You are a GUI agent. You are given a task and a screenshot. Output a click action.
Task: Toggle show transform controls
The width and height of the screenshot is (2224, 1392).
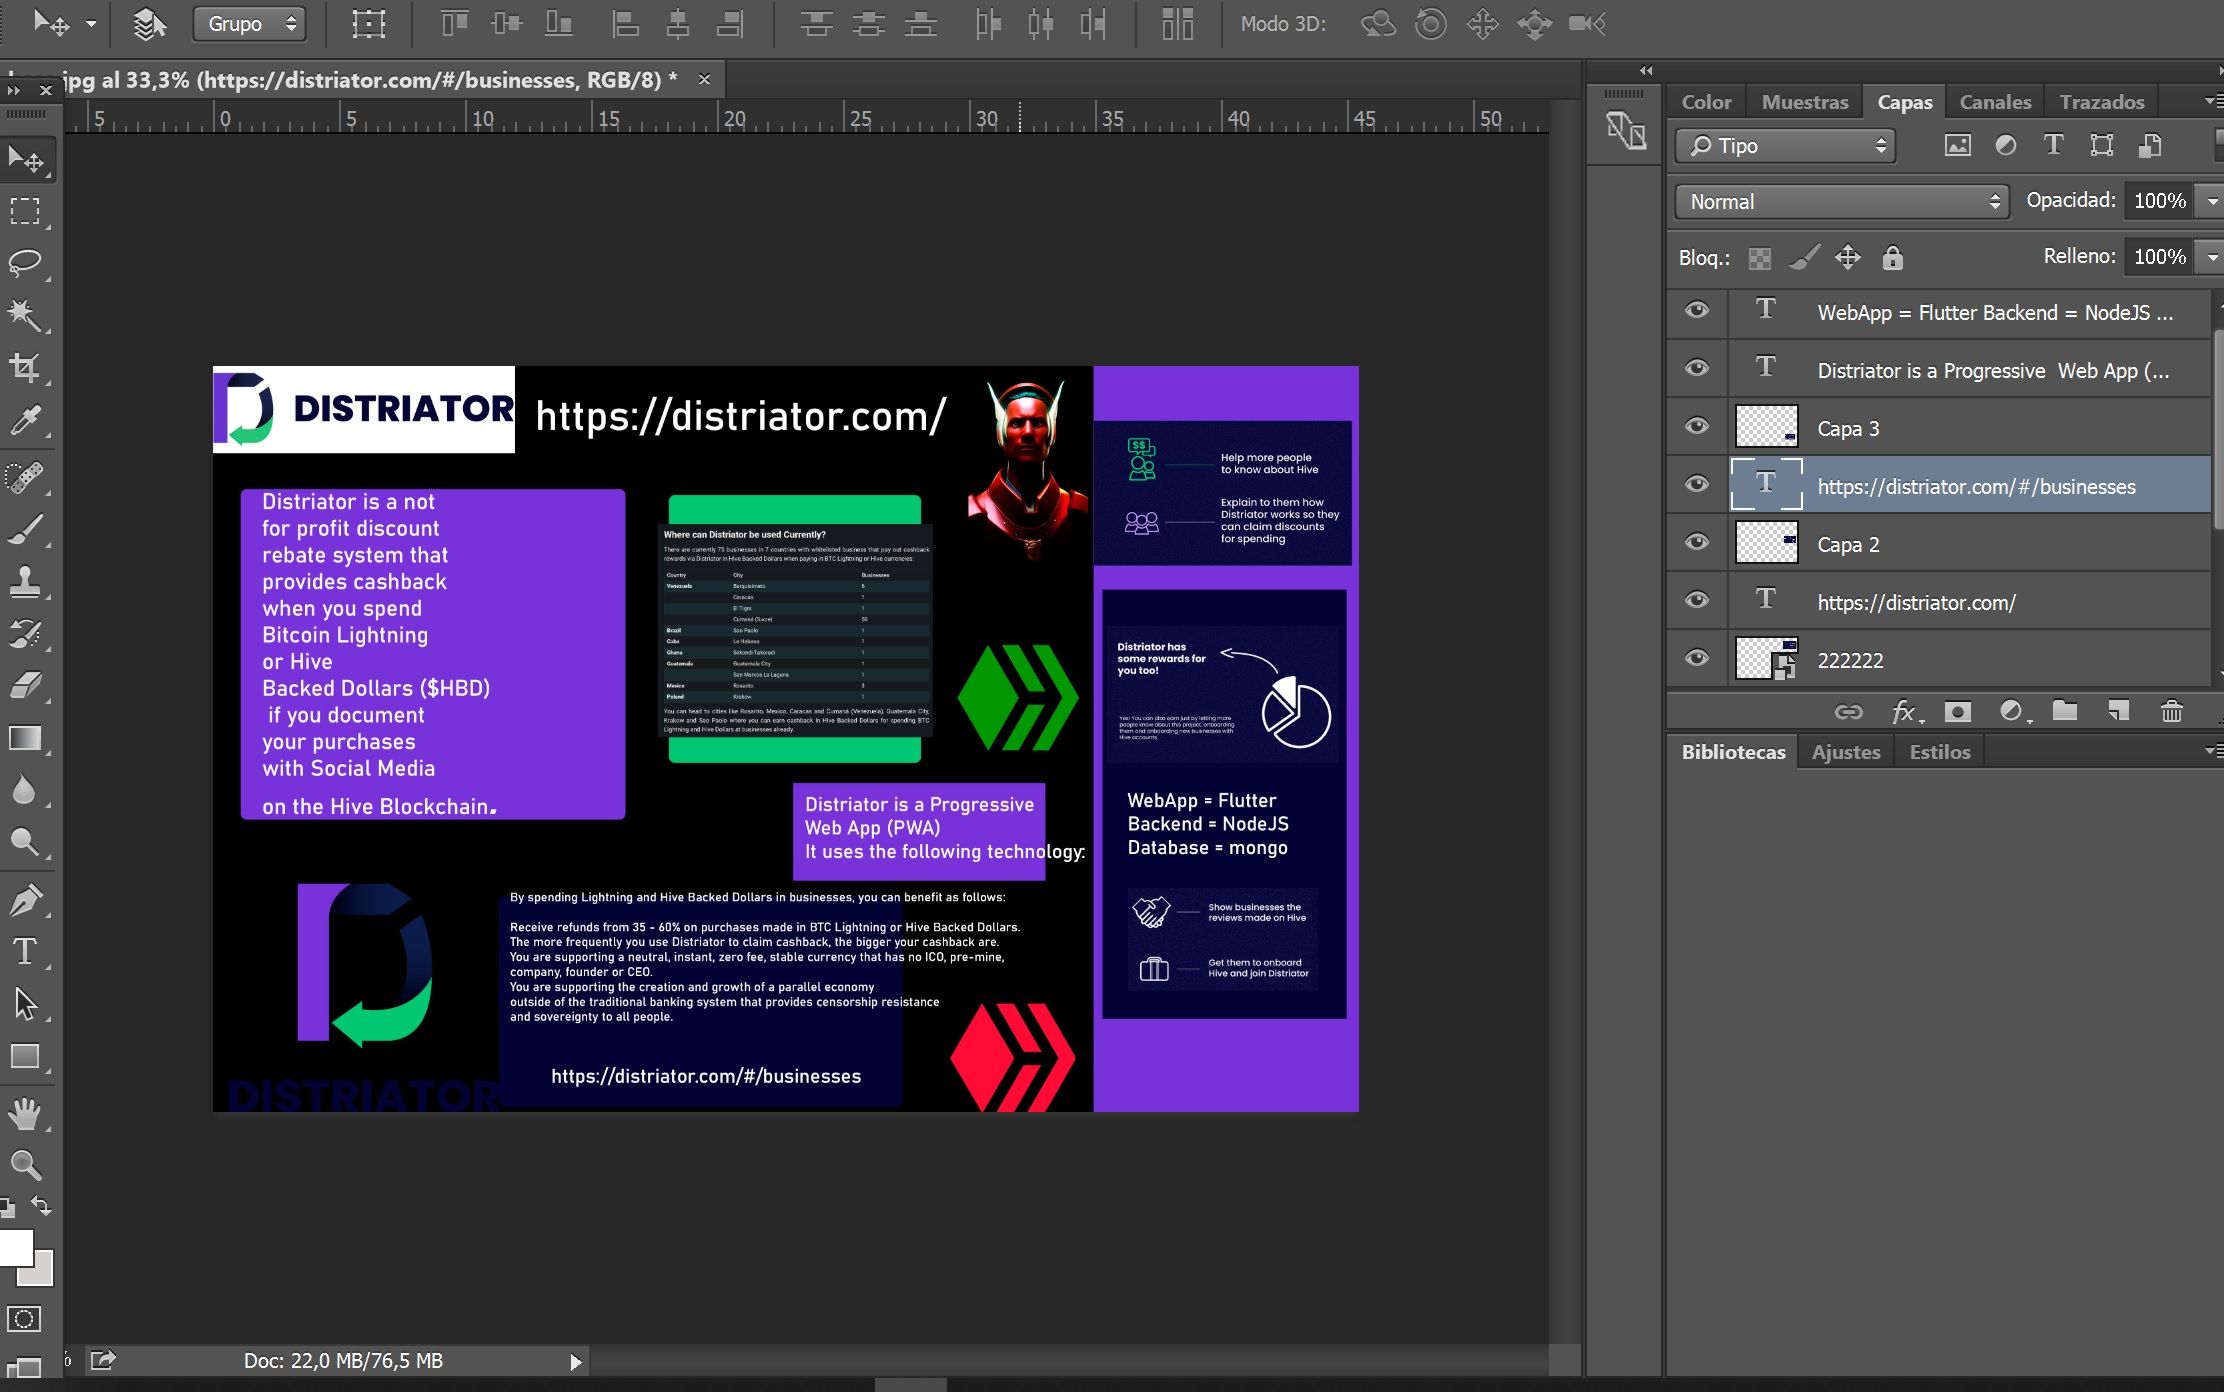(368, 24)
